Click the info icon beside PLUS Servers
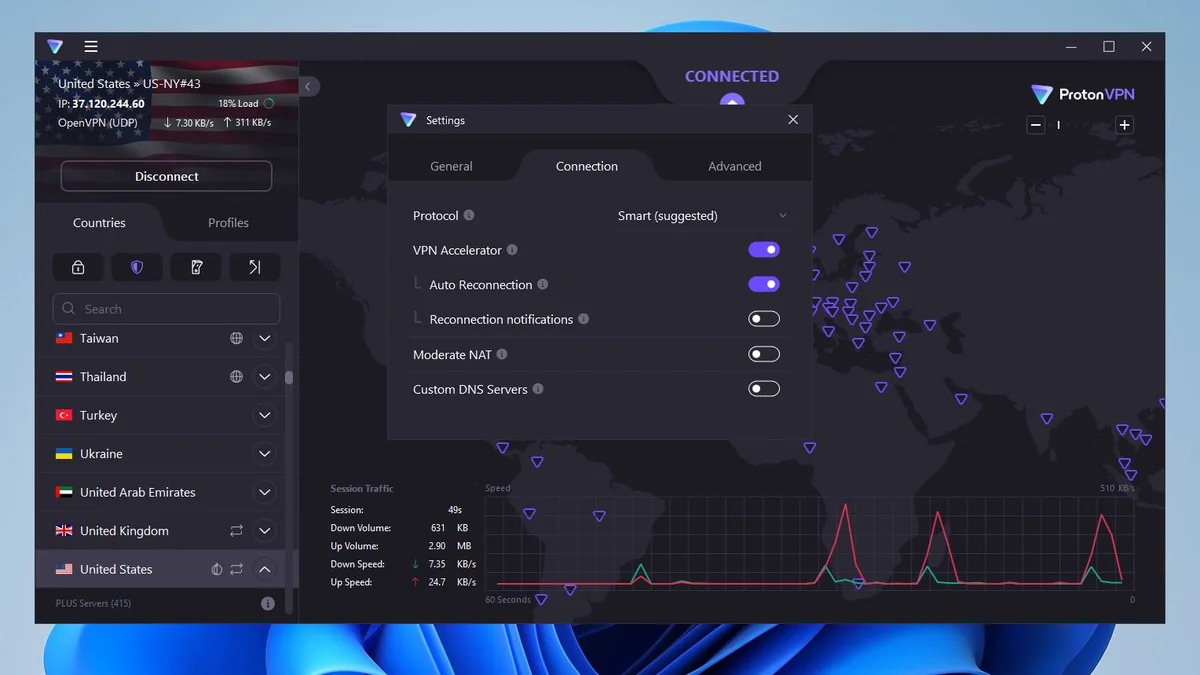 [267, 604]
